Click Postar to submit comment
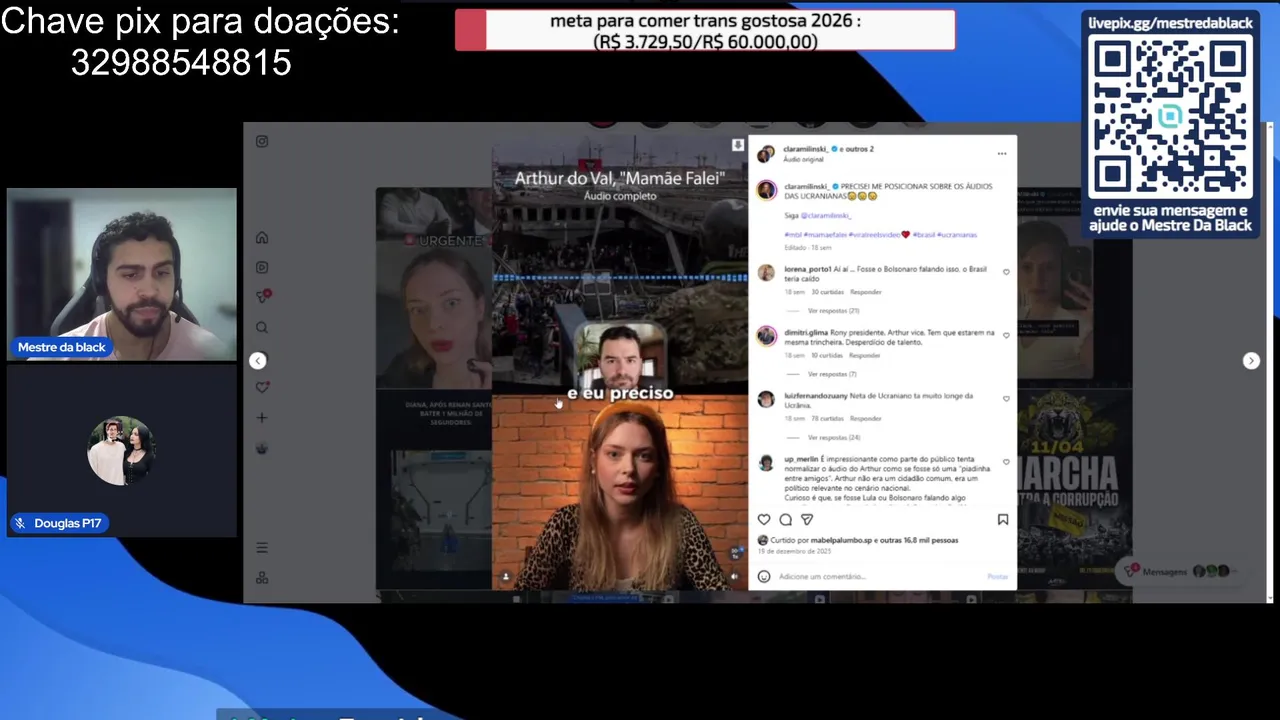This screenshot has width=1280, height=720. click(x=998, y=577)
